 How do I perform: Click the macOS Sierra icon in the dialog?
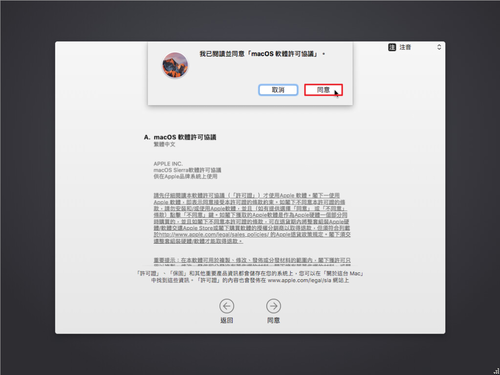coord(175,65)
